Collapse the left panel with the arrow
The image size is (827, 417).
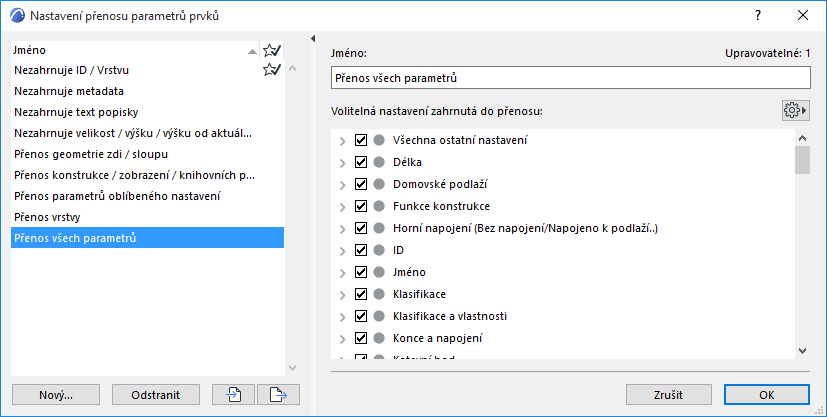pos(314,39)
